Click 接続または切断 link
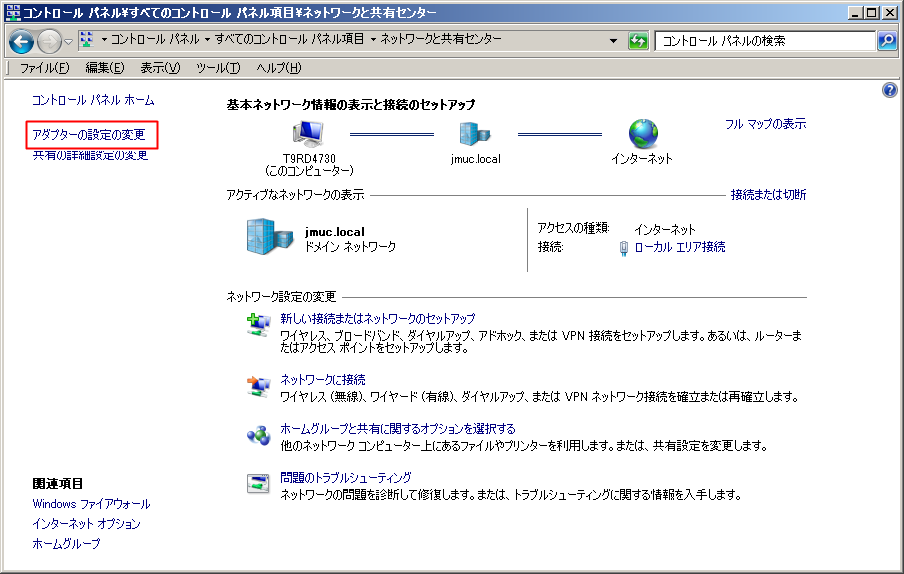The width and height of the screenshot is (904, 574). pyautogui.click(x=768, y=195)
